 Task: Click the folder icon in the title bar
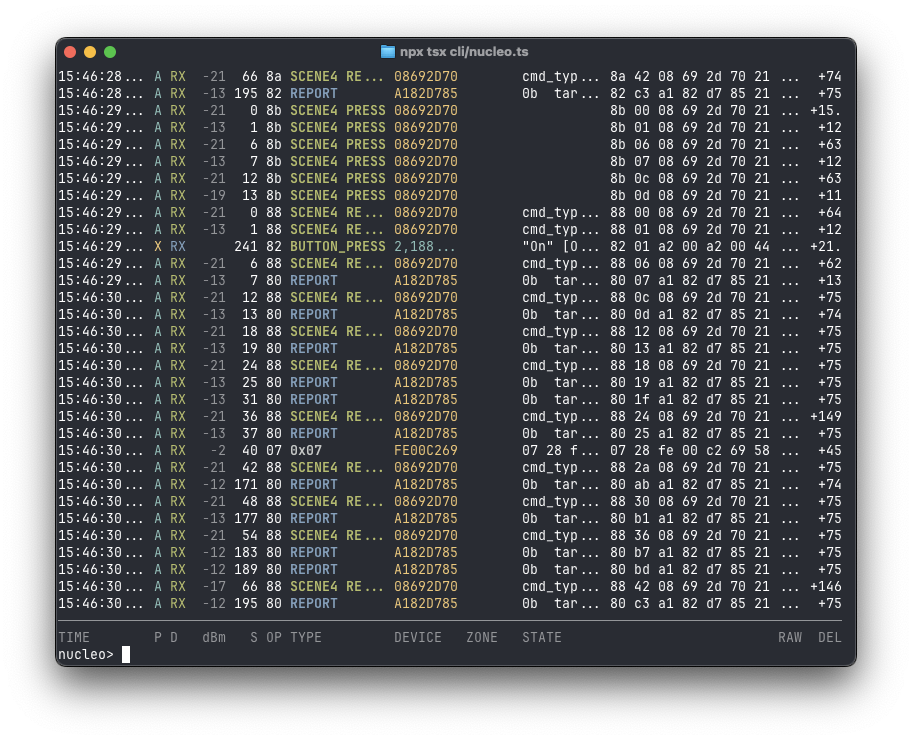[387, 52]
